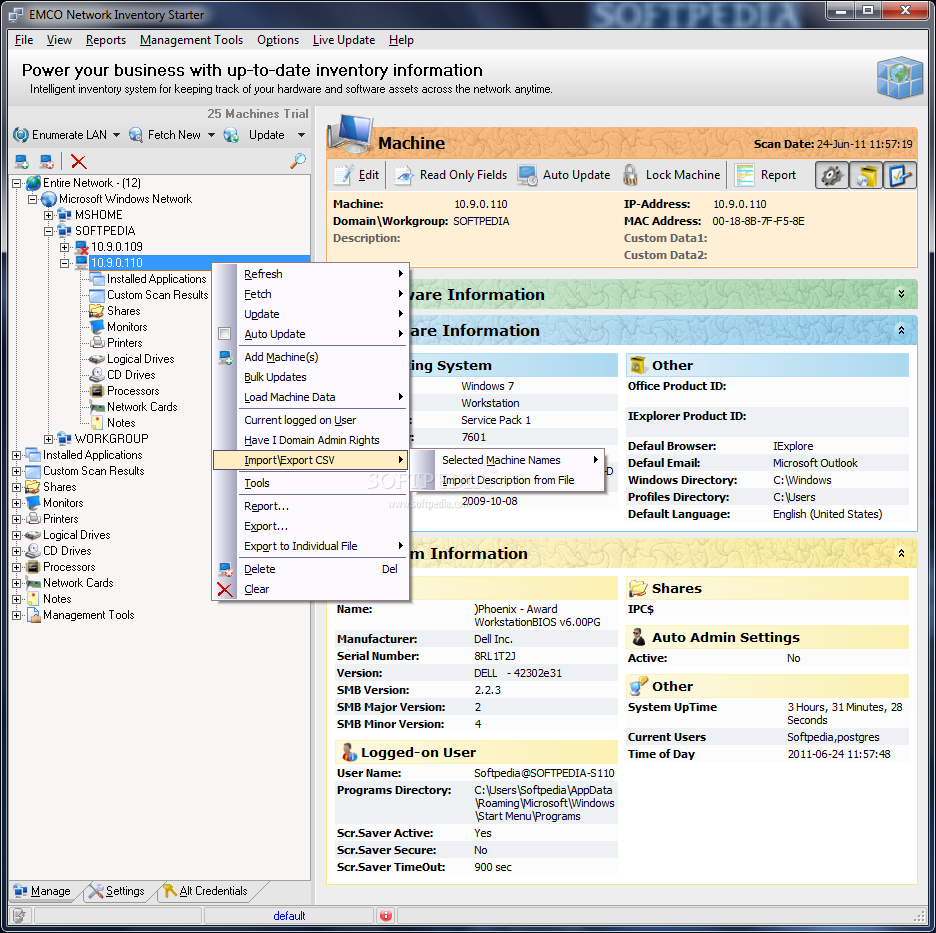936x933 pixels.
Task: Click the Auto Update monitor icon
Action: [527, 175]
